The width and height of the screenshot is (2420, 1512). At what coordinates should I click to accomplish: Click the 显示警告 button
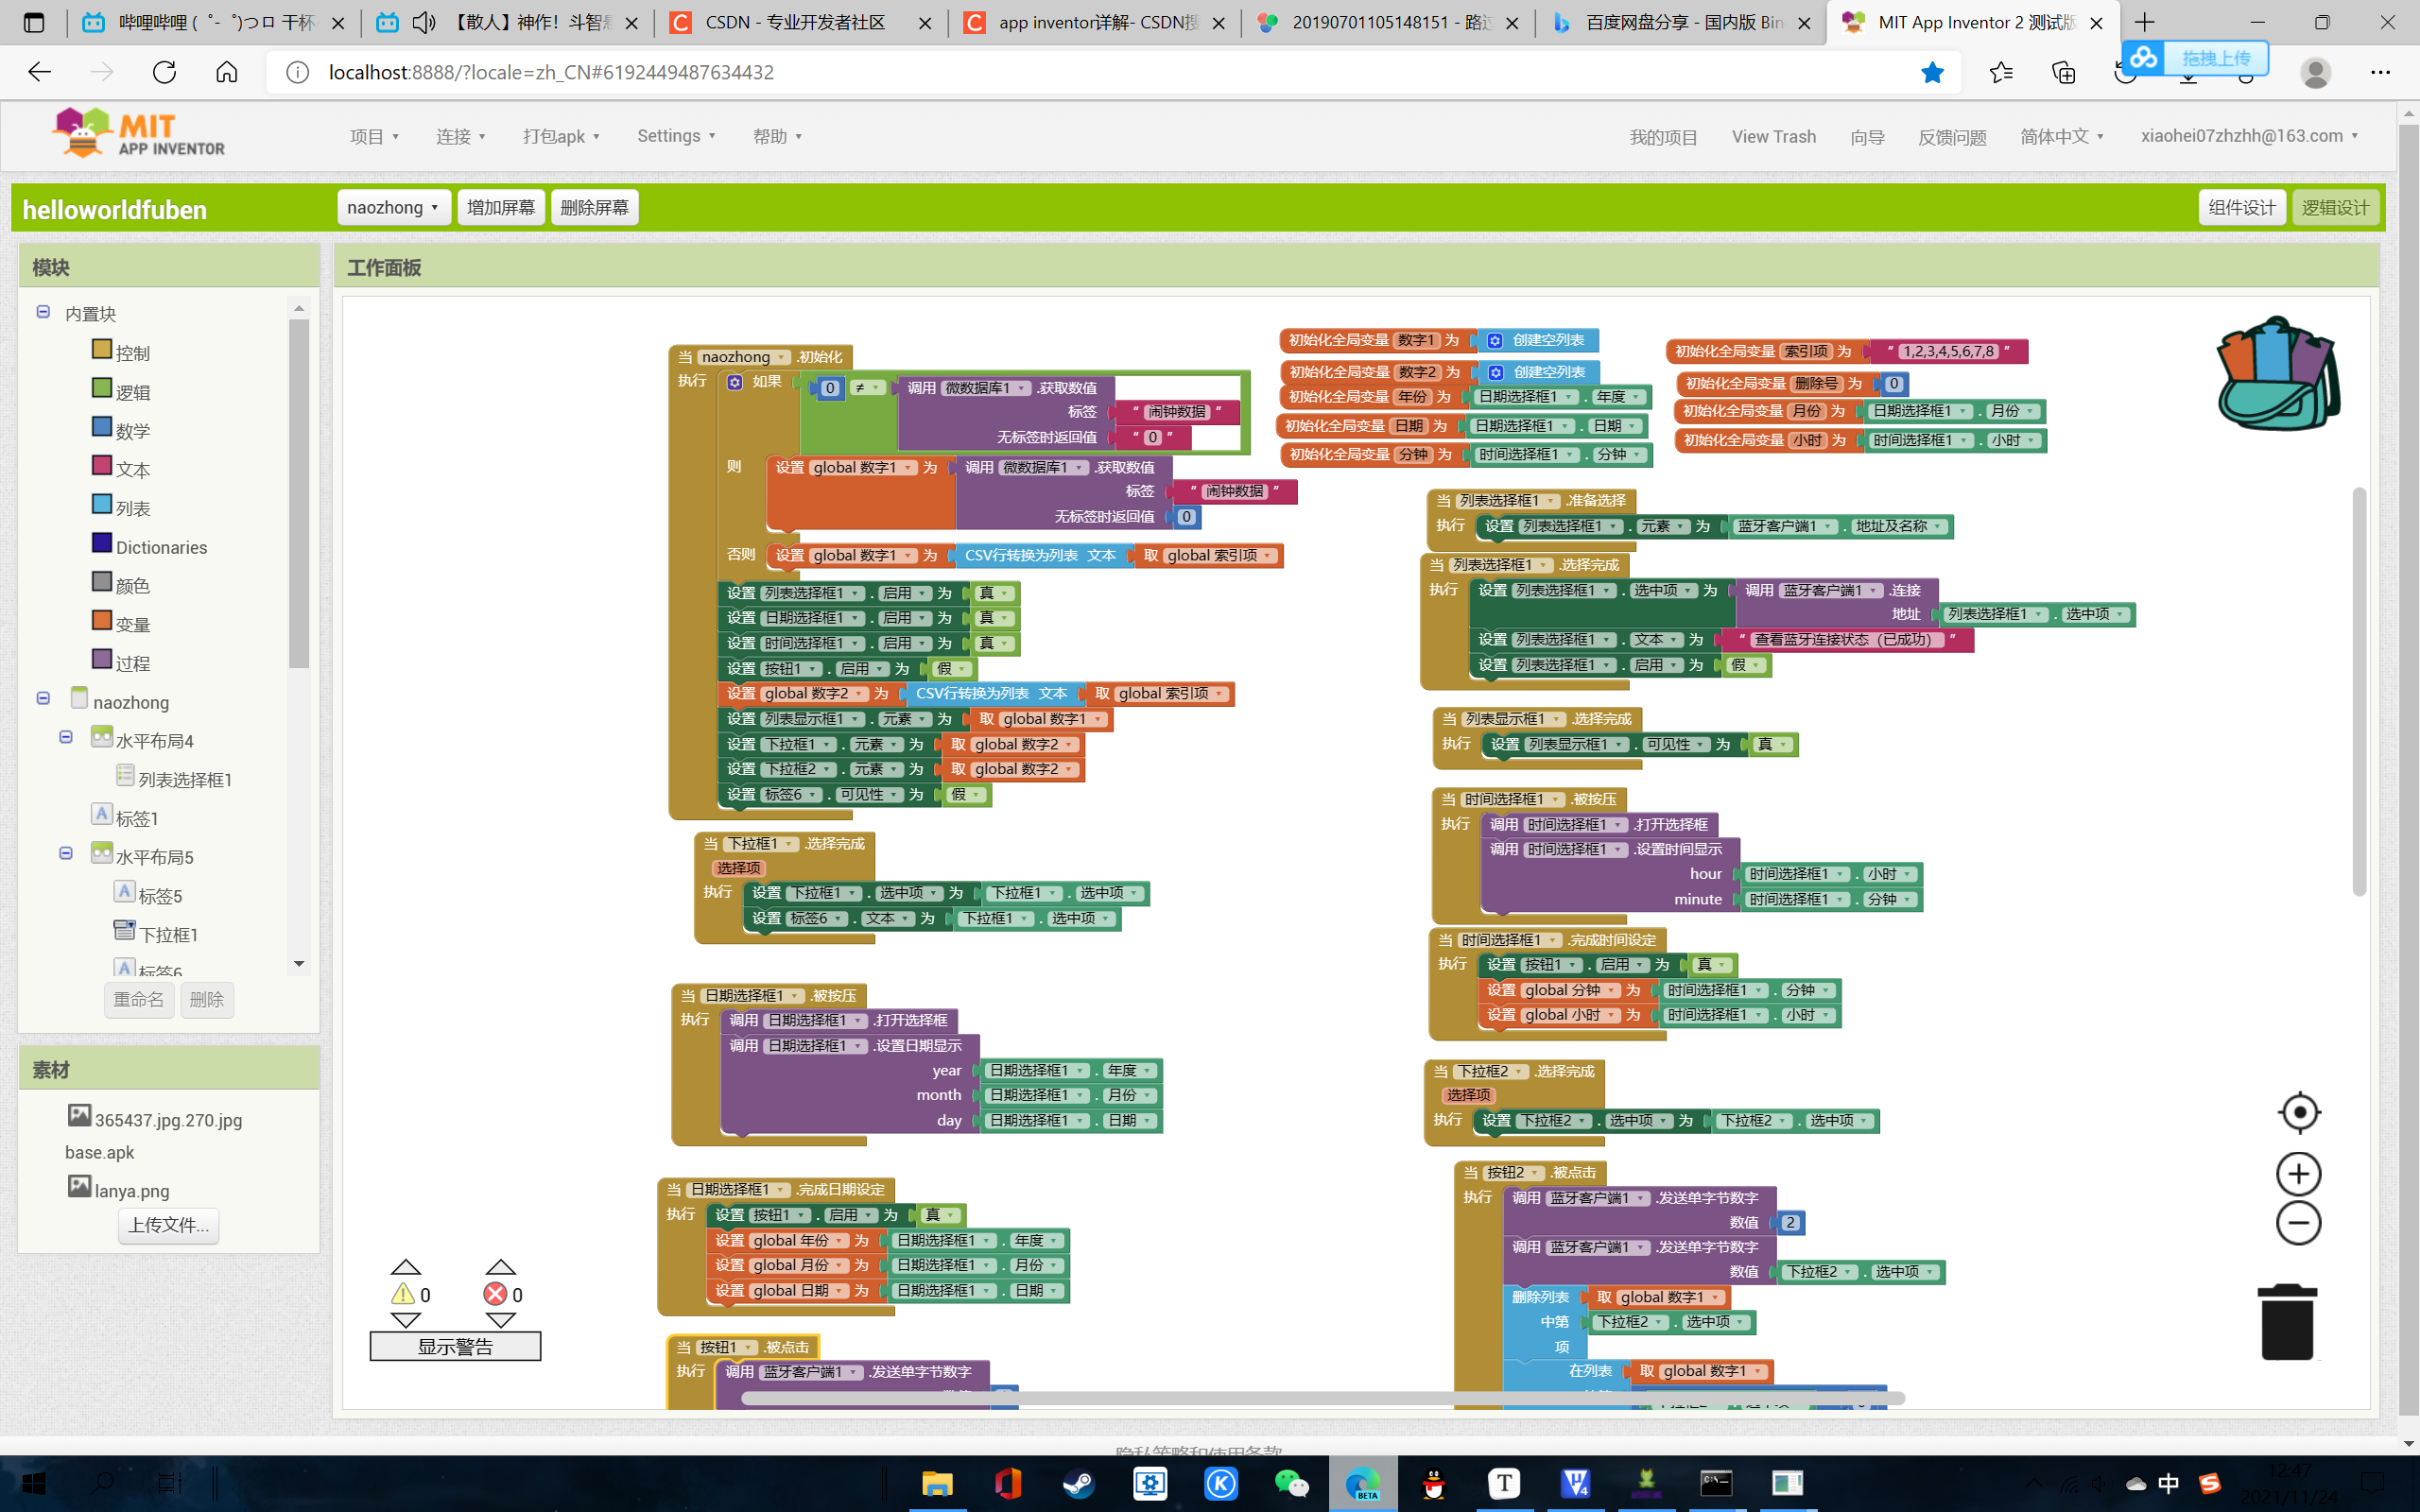coord(455,1347)
